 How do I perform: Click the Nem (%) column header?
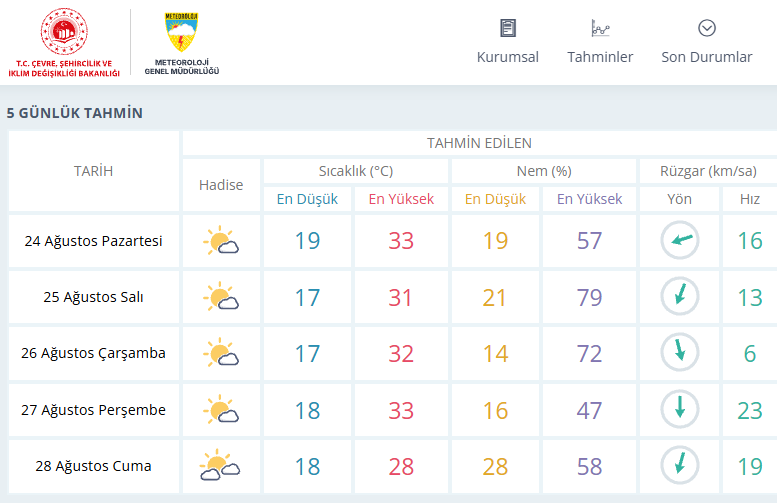[544, 171]
